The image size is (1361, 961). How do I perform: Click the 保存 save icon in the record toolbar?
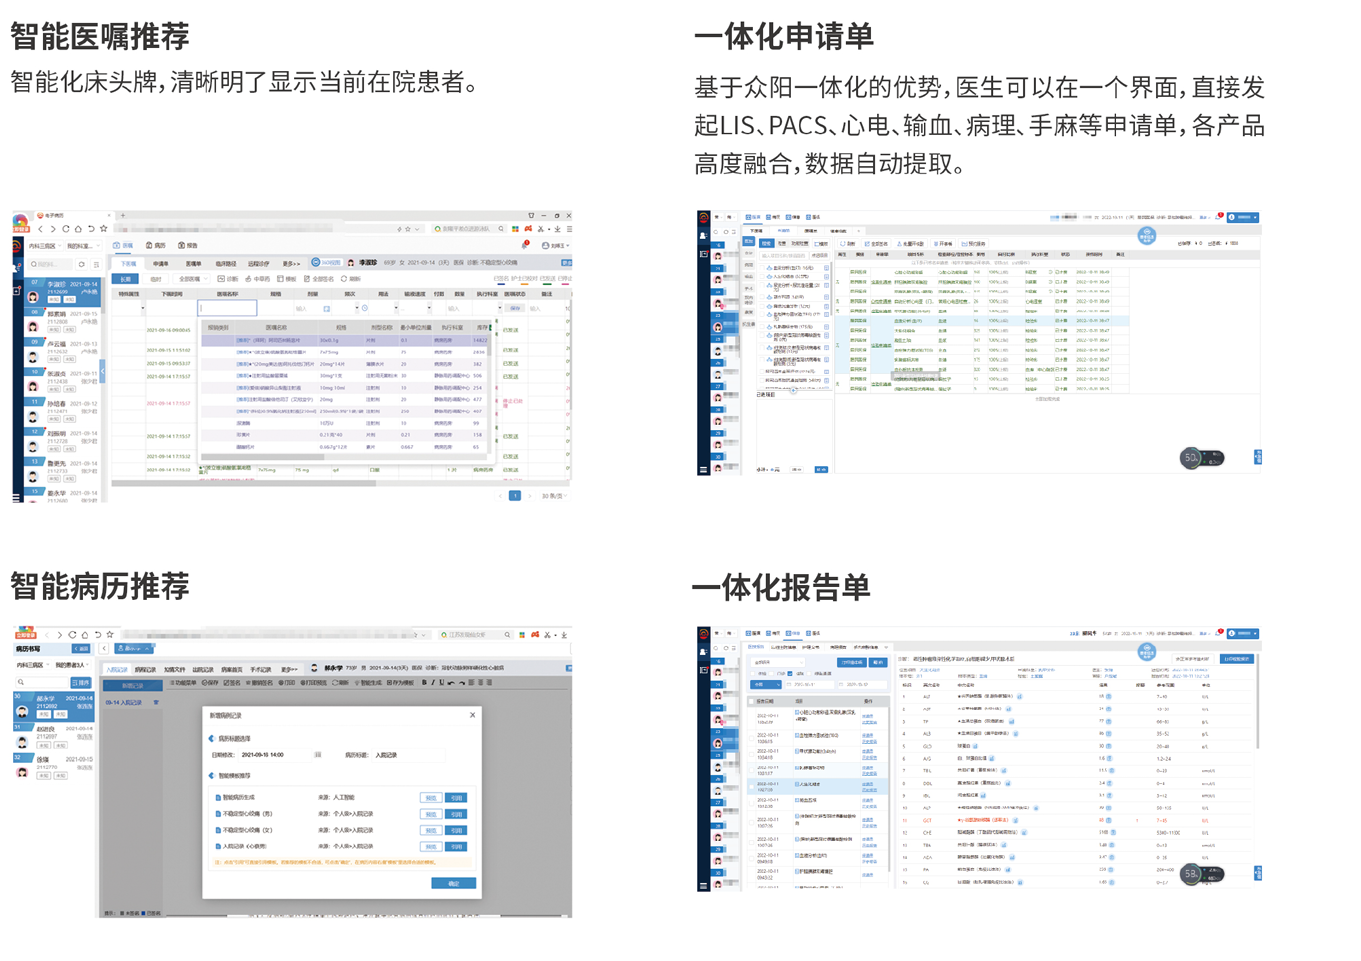click(209, 683)
